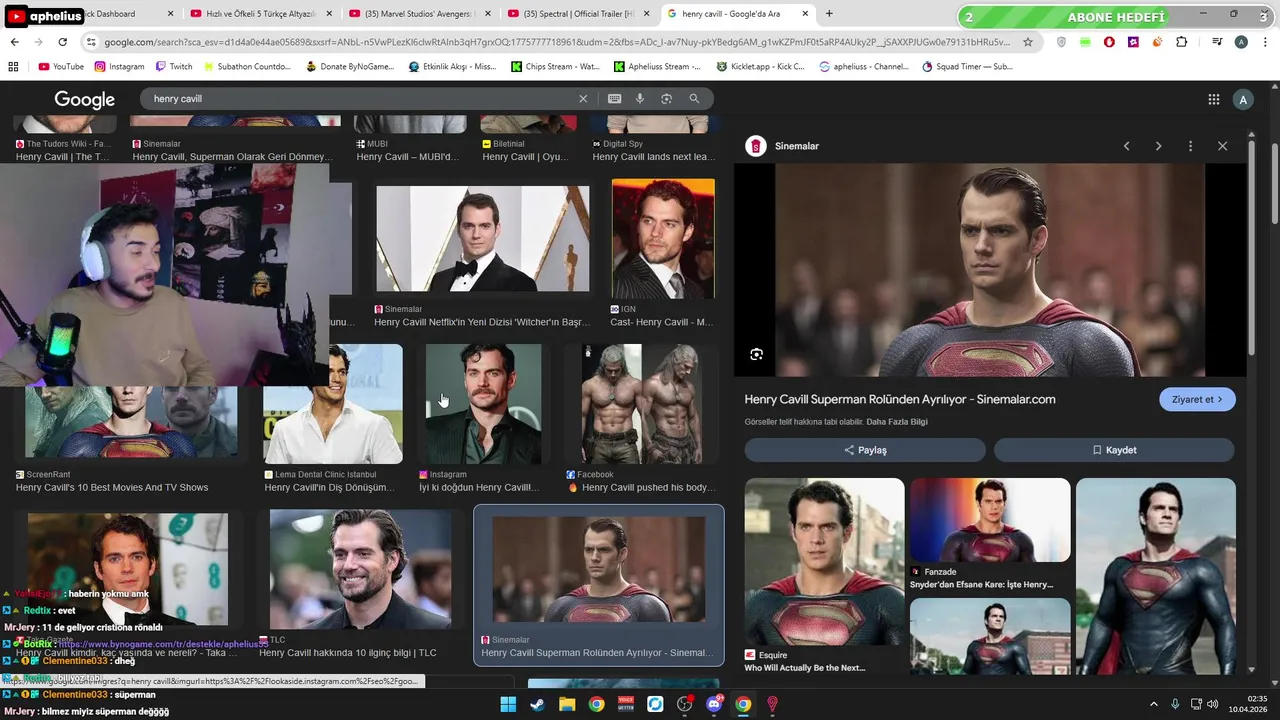Screen dimensions: 1280x720
Task: Open Chrome extensions puzzle icon
Action: coord(1182,42)
